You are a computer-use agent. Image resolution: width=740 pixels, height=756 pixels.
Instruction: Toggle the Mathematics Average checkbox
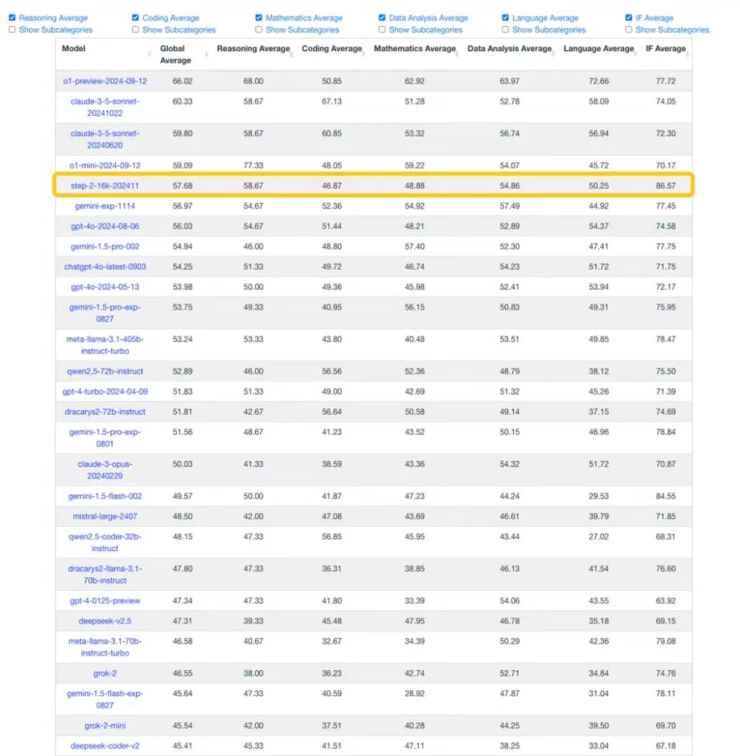[x=259, y=18]
